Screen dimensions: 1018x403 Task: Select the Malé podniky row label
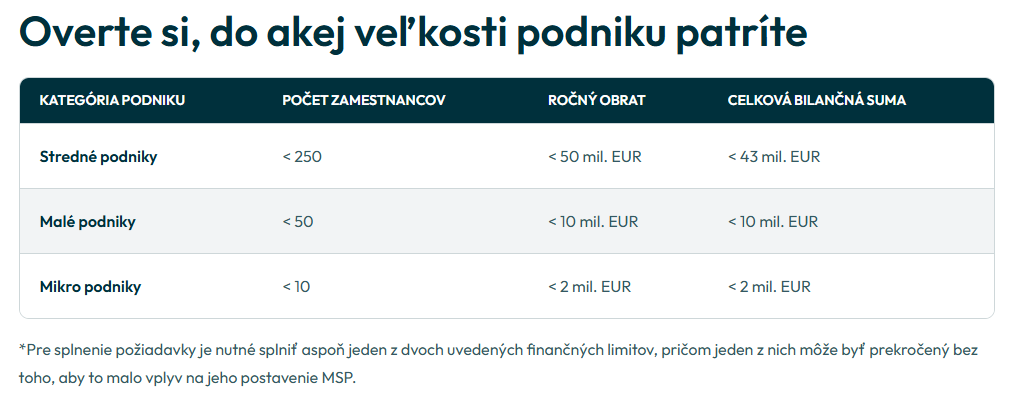point(88,222)
